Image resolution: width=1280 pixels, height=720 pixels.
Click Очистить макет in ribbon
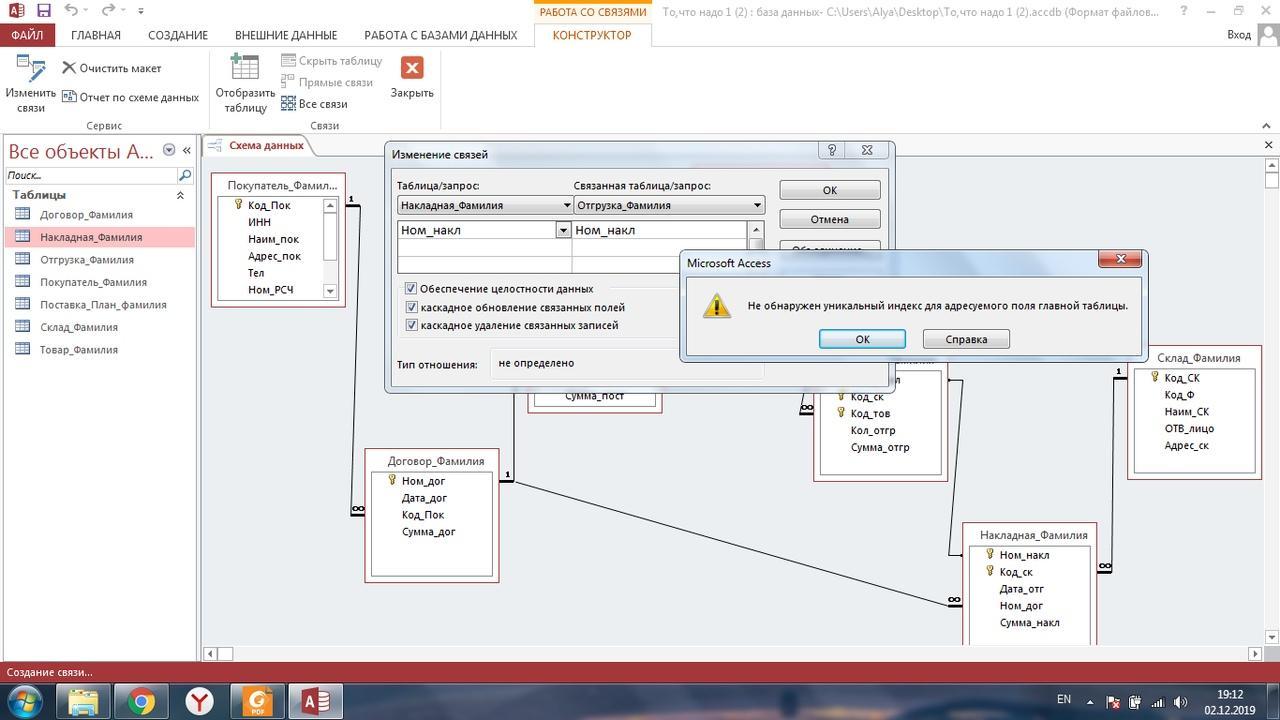point(111,68)
